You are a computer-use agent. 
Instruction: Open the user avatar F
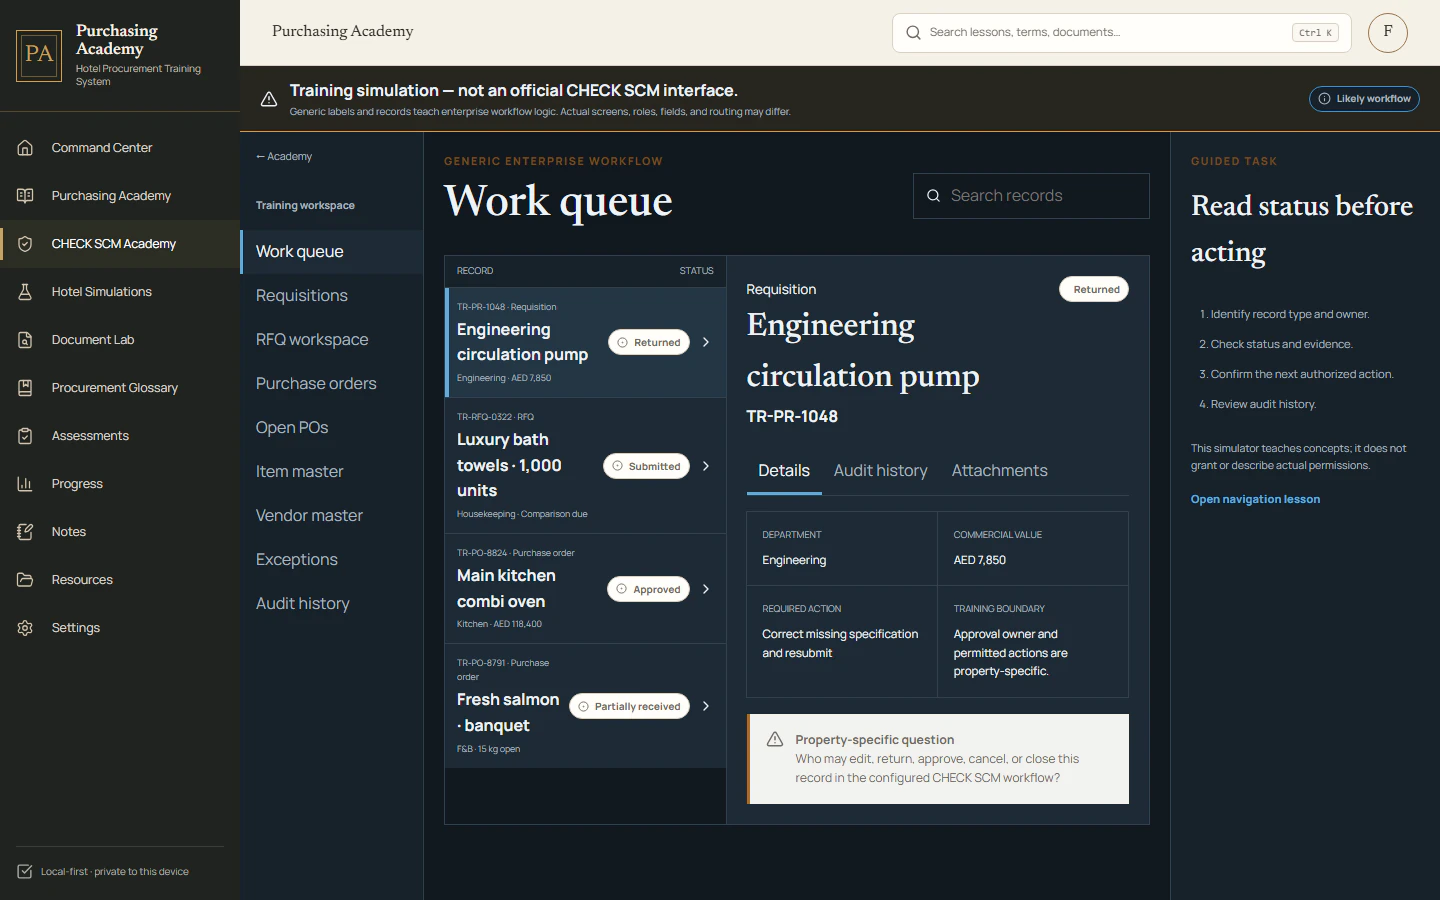pyautogui.click(x=1388, y=33)
